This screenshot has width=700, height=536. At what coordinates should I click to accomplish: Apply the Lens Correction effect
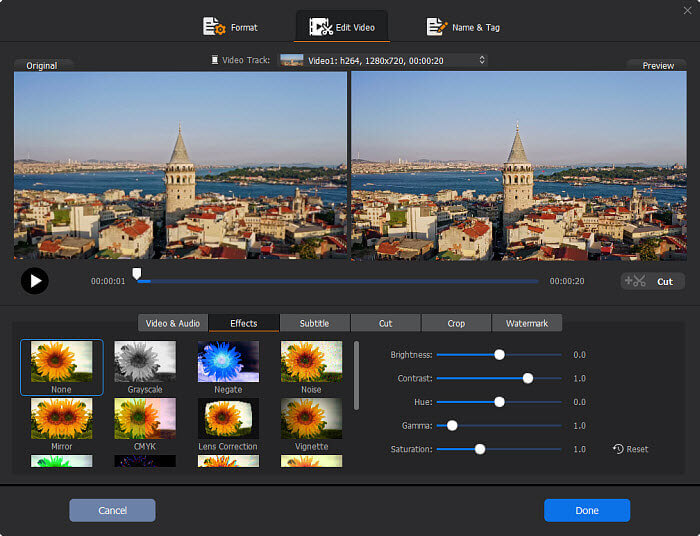228,424
